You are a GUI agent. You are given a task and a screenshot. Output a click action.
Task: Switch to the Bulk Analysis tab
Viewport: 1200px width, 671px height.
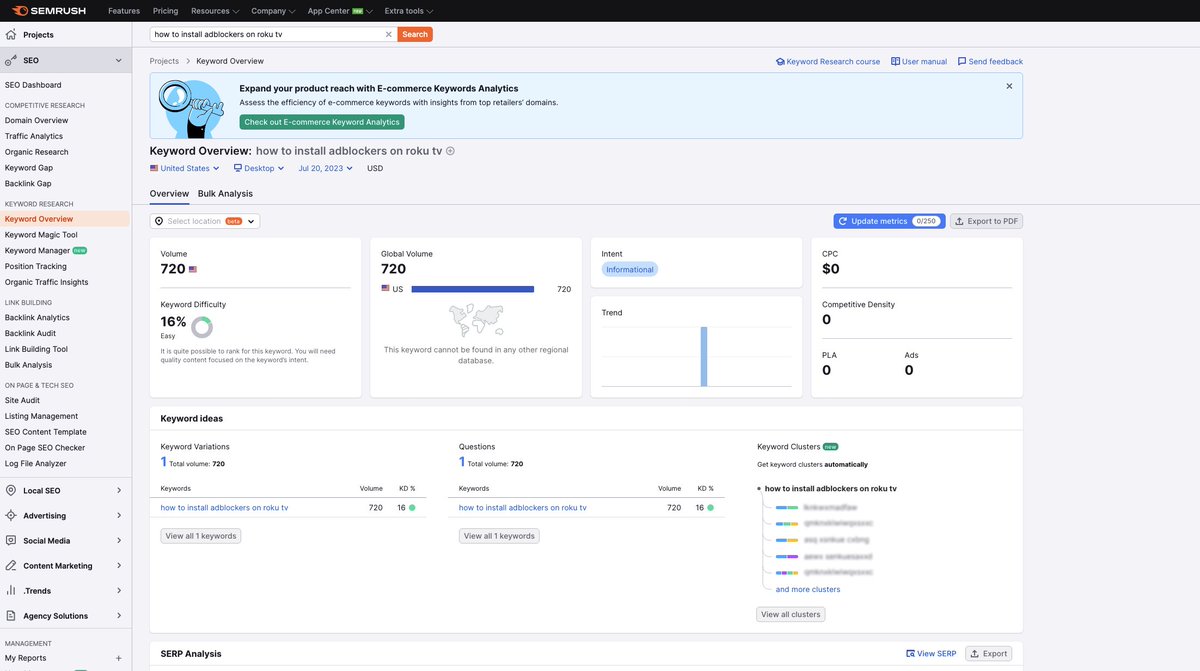[225, 193]
